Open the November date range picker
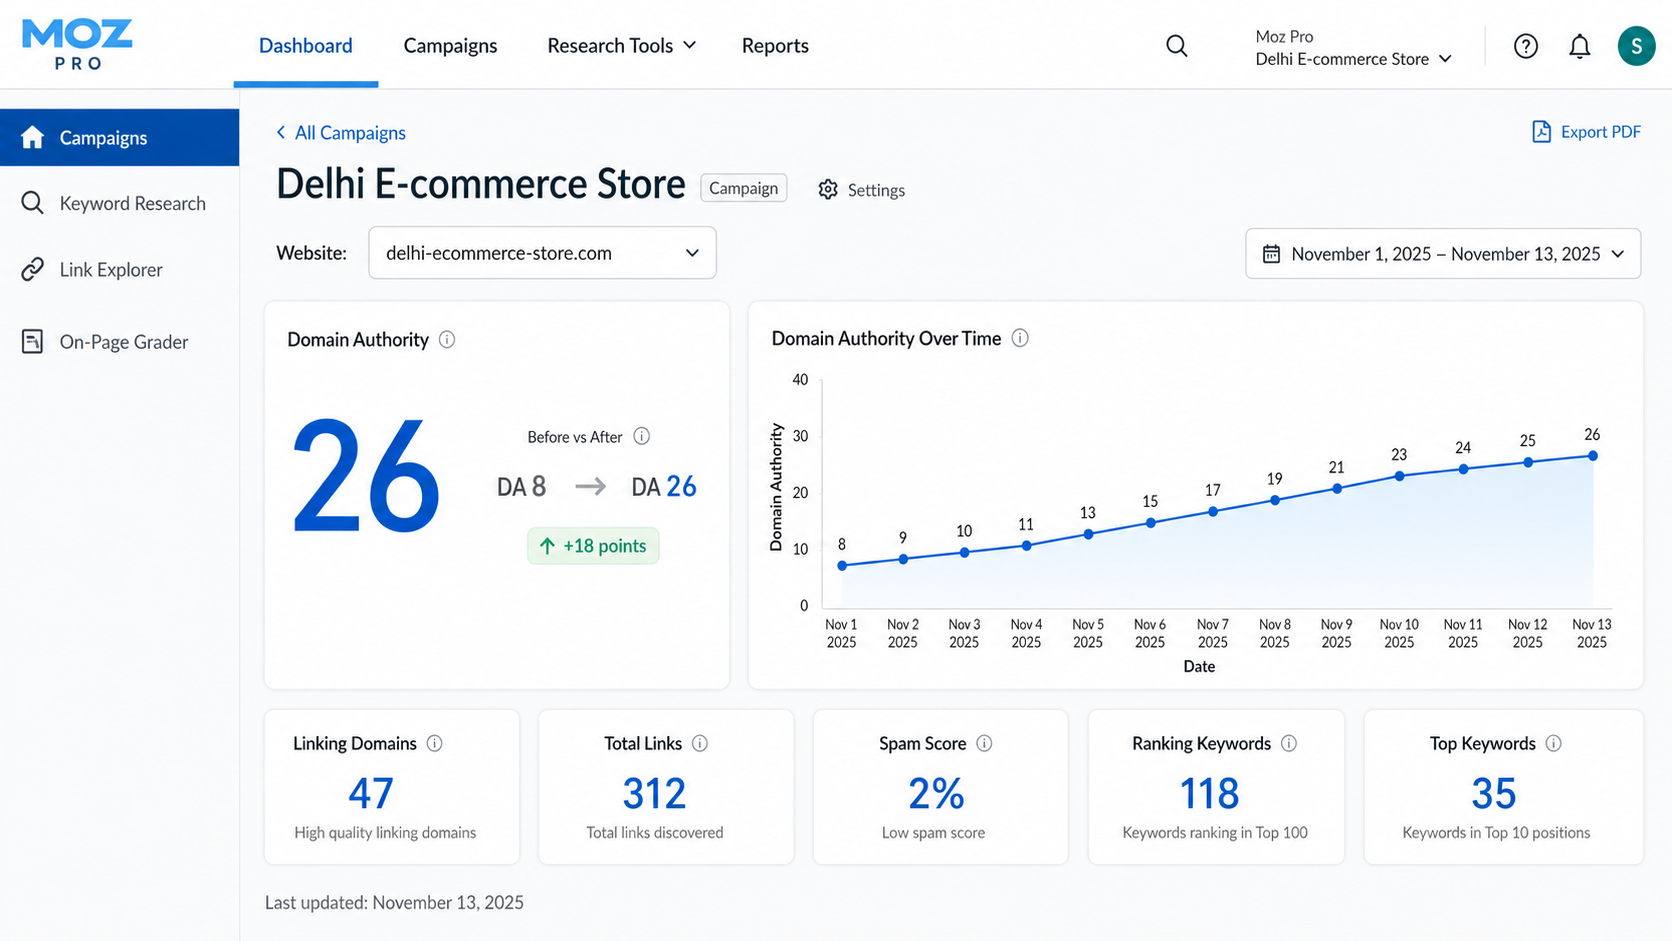The image size is (1672, 941). [x=1443, y=254]
